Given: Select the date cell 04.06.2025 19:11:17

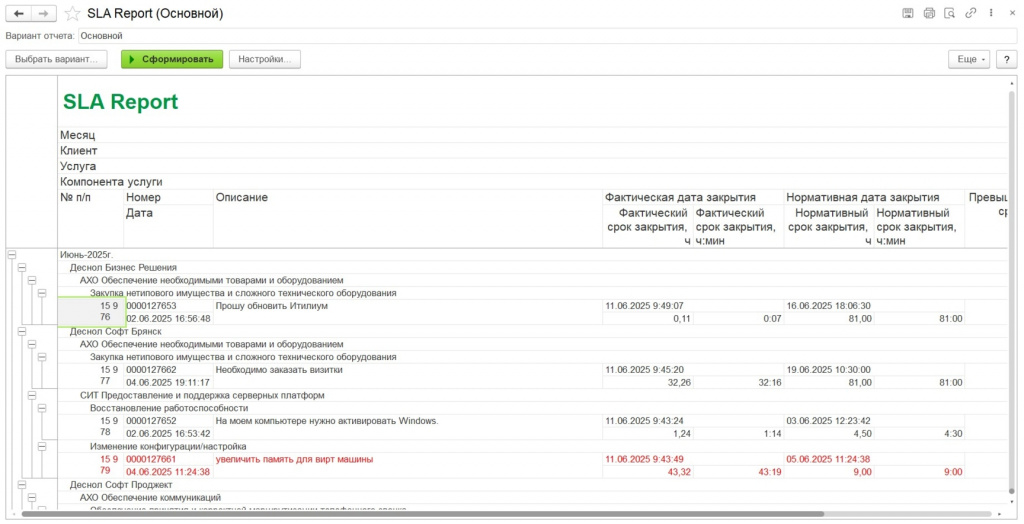Looking at the screenshot, I should [168, 382].
